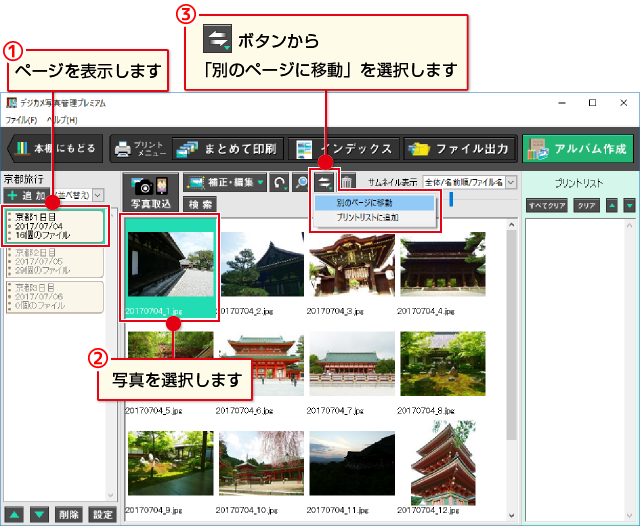The height and width of the screenshot is (528, 640).
Task: Select thumbnail 20170704_7.jpg
Action: [x=352, y=364]
